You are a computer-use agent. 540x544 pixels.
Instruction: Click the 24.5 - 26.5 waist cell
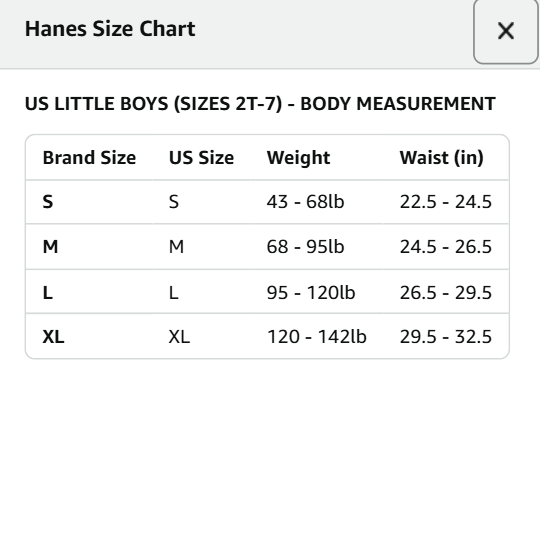446,247
